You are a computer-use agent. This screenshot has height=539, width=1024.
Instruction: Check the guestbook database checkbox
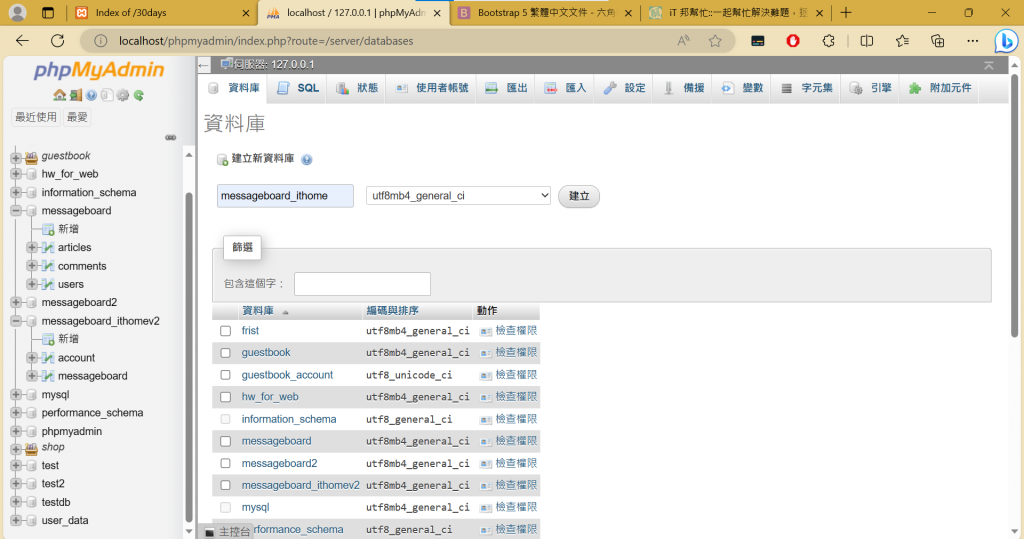click(225, 353)
